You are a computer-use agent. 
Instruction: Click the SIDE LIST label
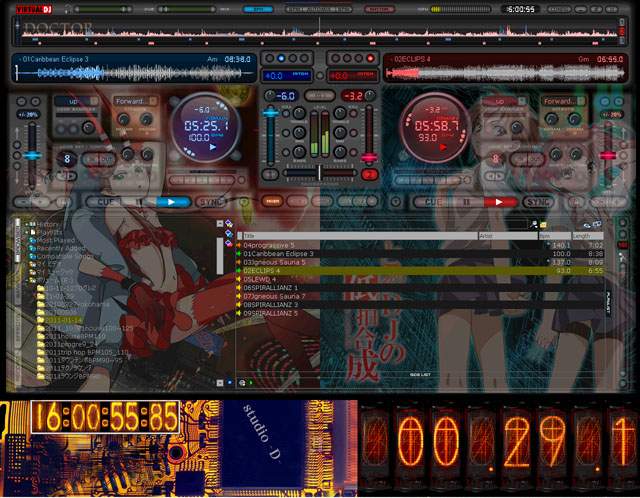(x=420, y=374)
